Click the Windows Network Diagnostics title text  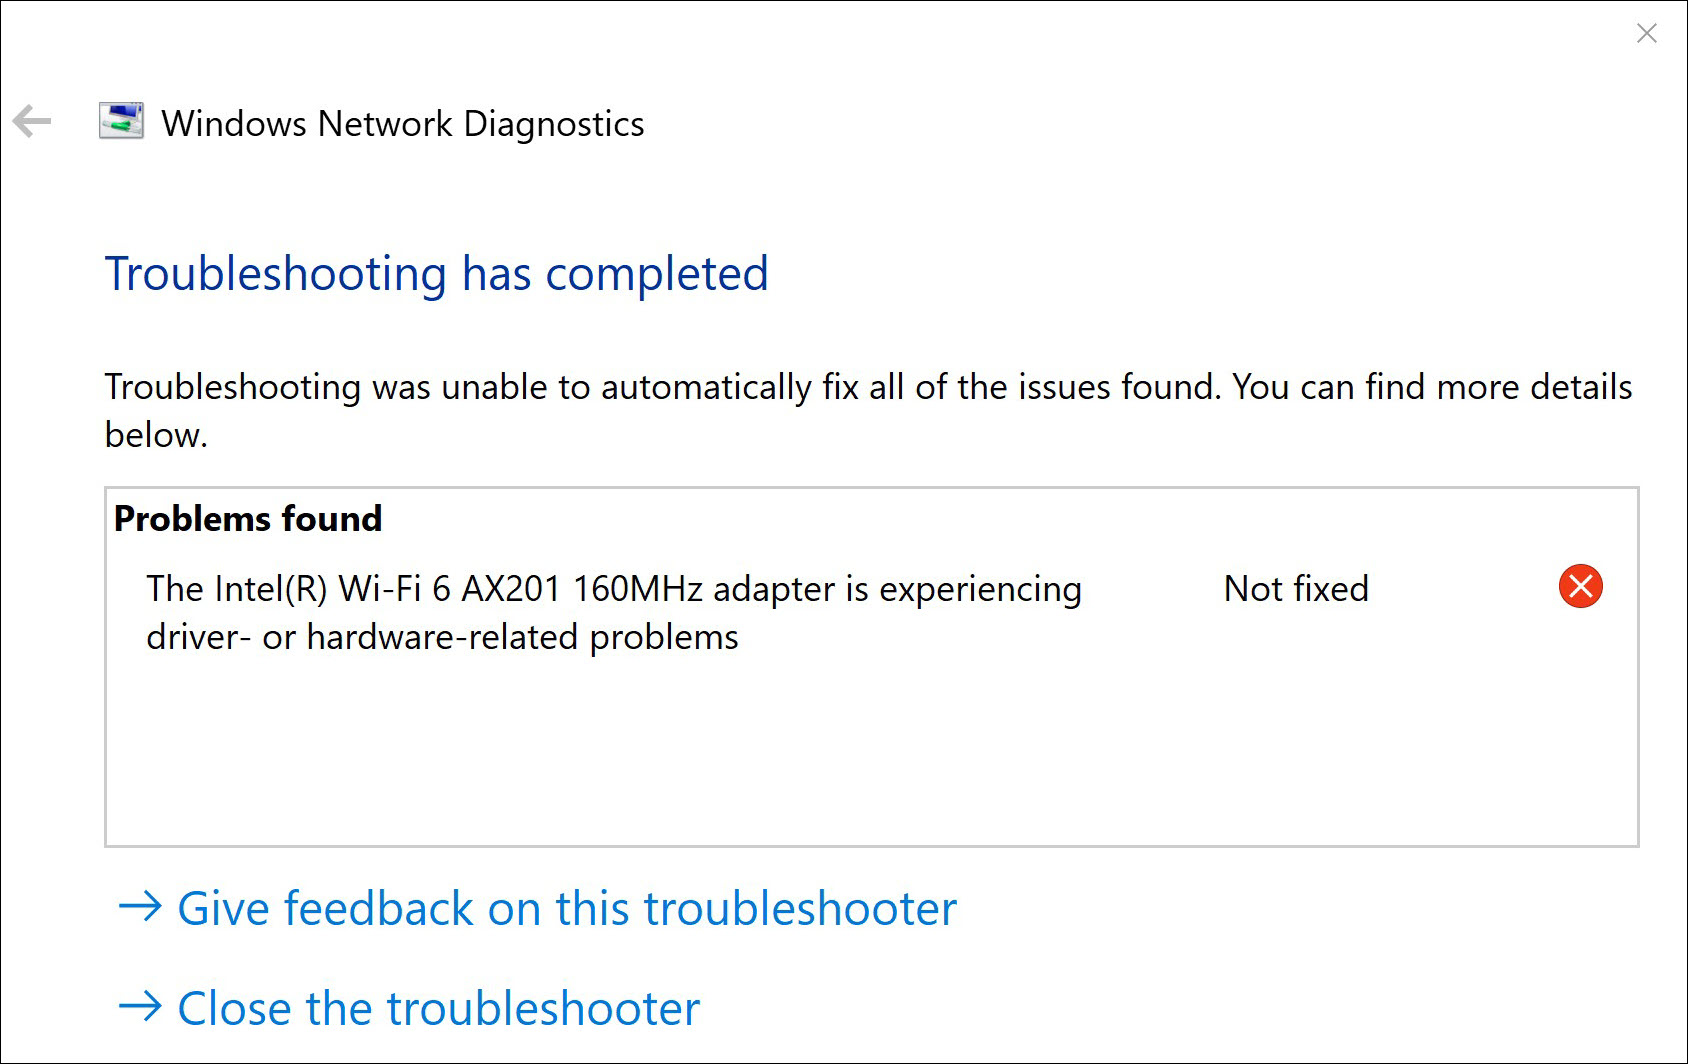402,124
